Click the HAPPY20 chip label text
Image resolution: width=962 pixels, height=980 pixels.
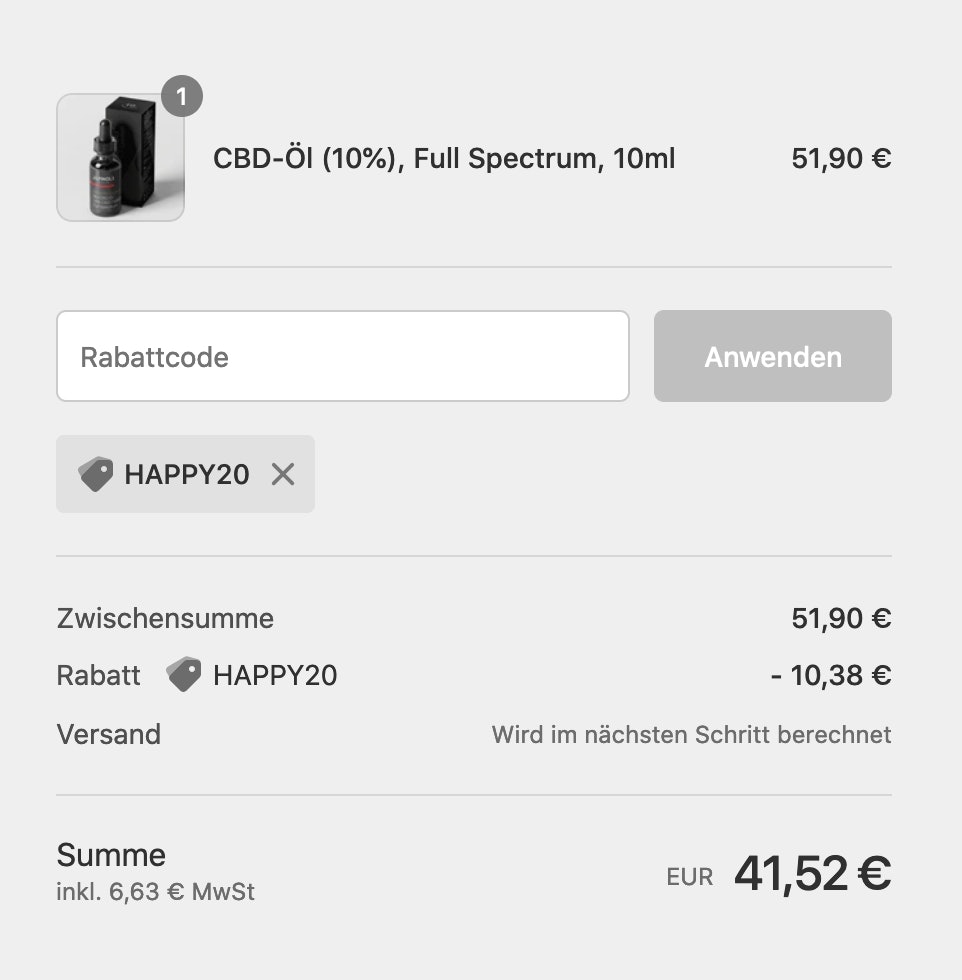click(186, 474)
